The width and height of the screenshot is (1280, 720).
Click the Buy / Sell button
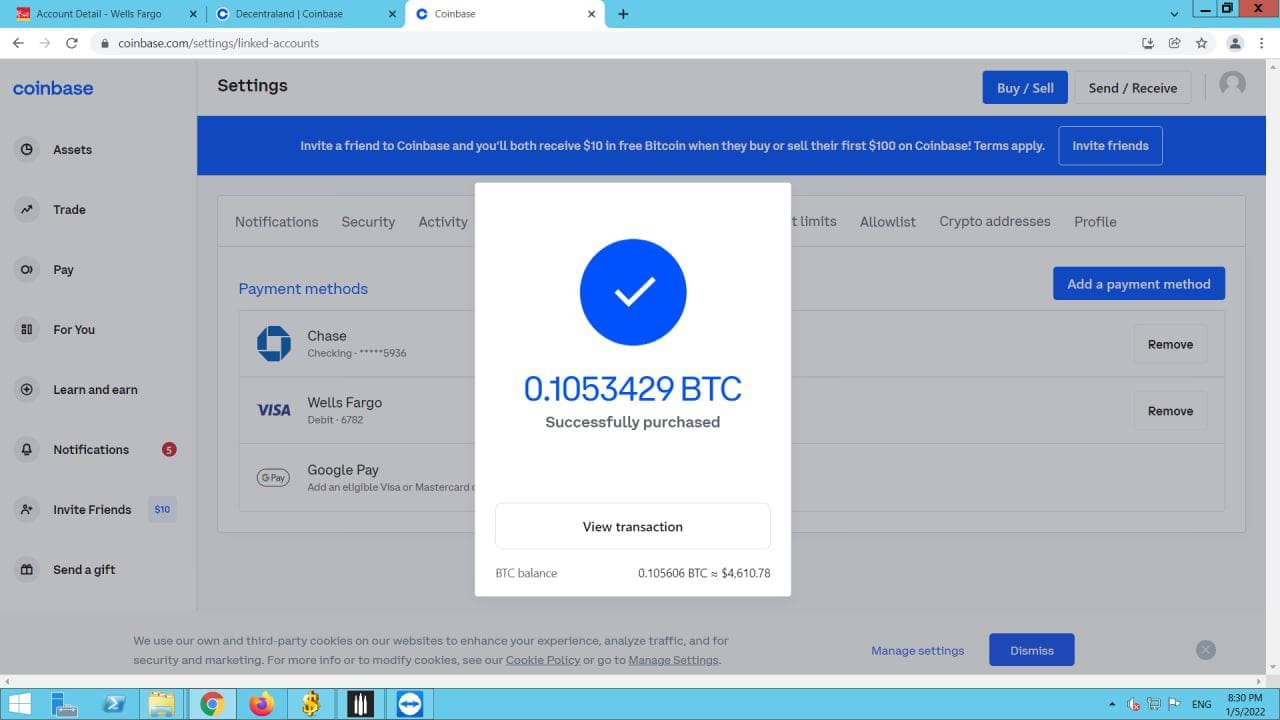[1025, 88]
